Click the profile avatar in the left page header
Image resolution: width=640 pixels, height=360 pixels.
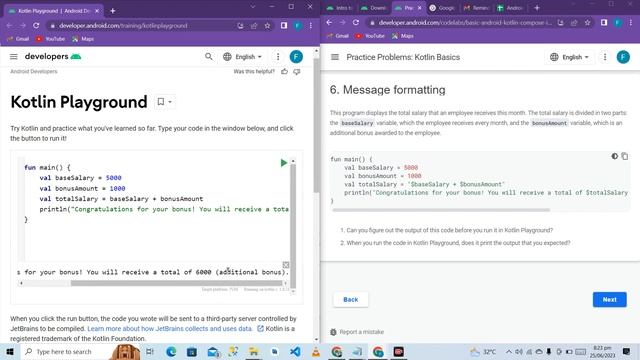click(x=296, y=57)
